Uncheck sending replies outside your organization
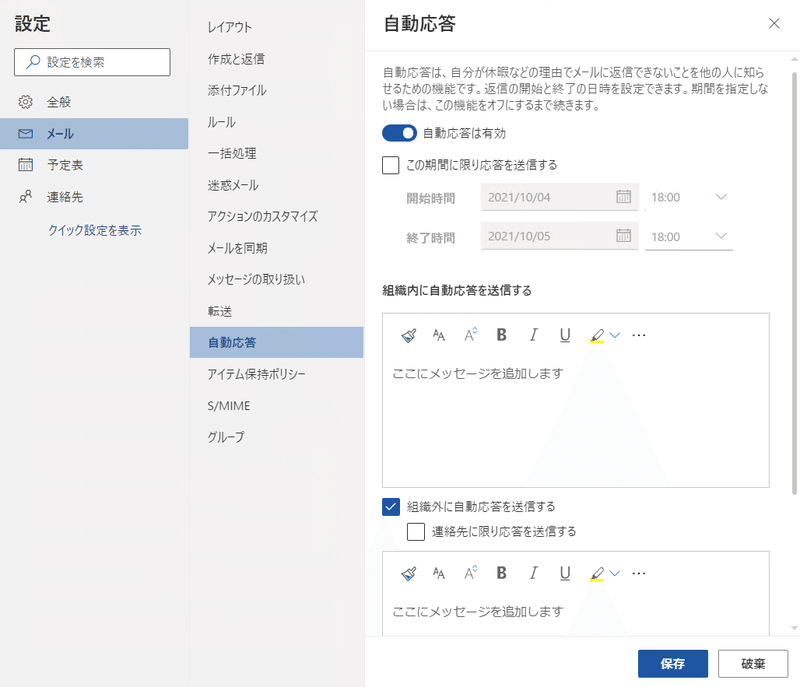This screenshot has width=800, height=687. 390,506
